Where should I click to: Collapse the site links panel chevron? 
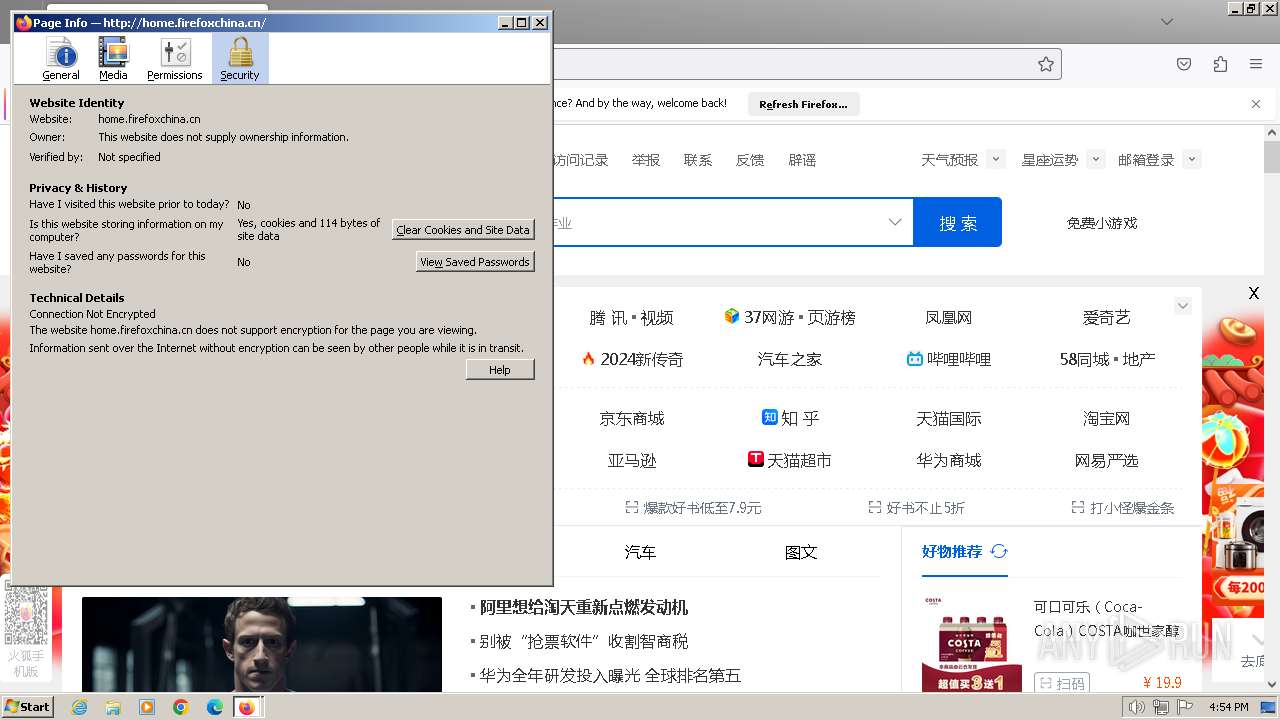[x=1183, y=306]
